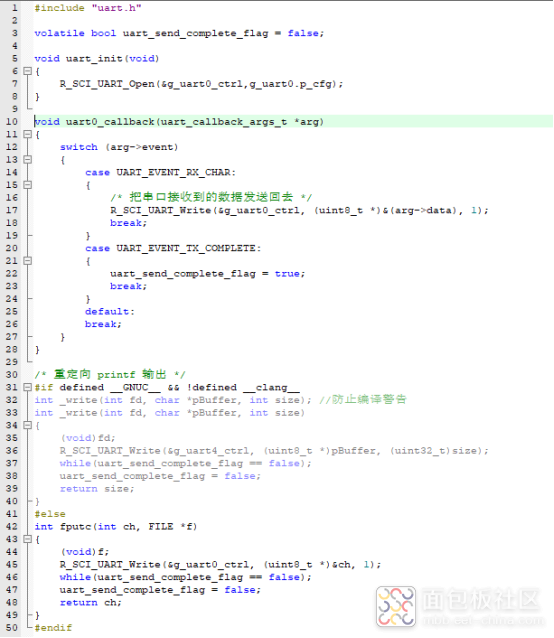Click uart_send_complete_flag declaration on line 3
Screen dimensions: 554x638
pos(196,33)
